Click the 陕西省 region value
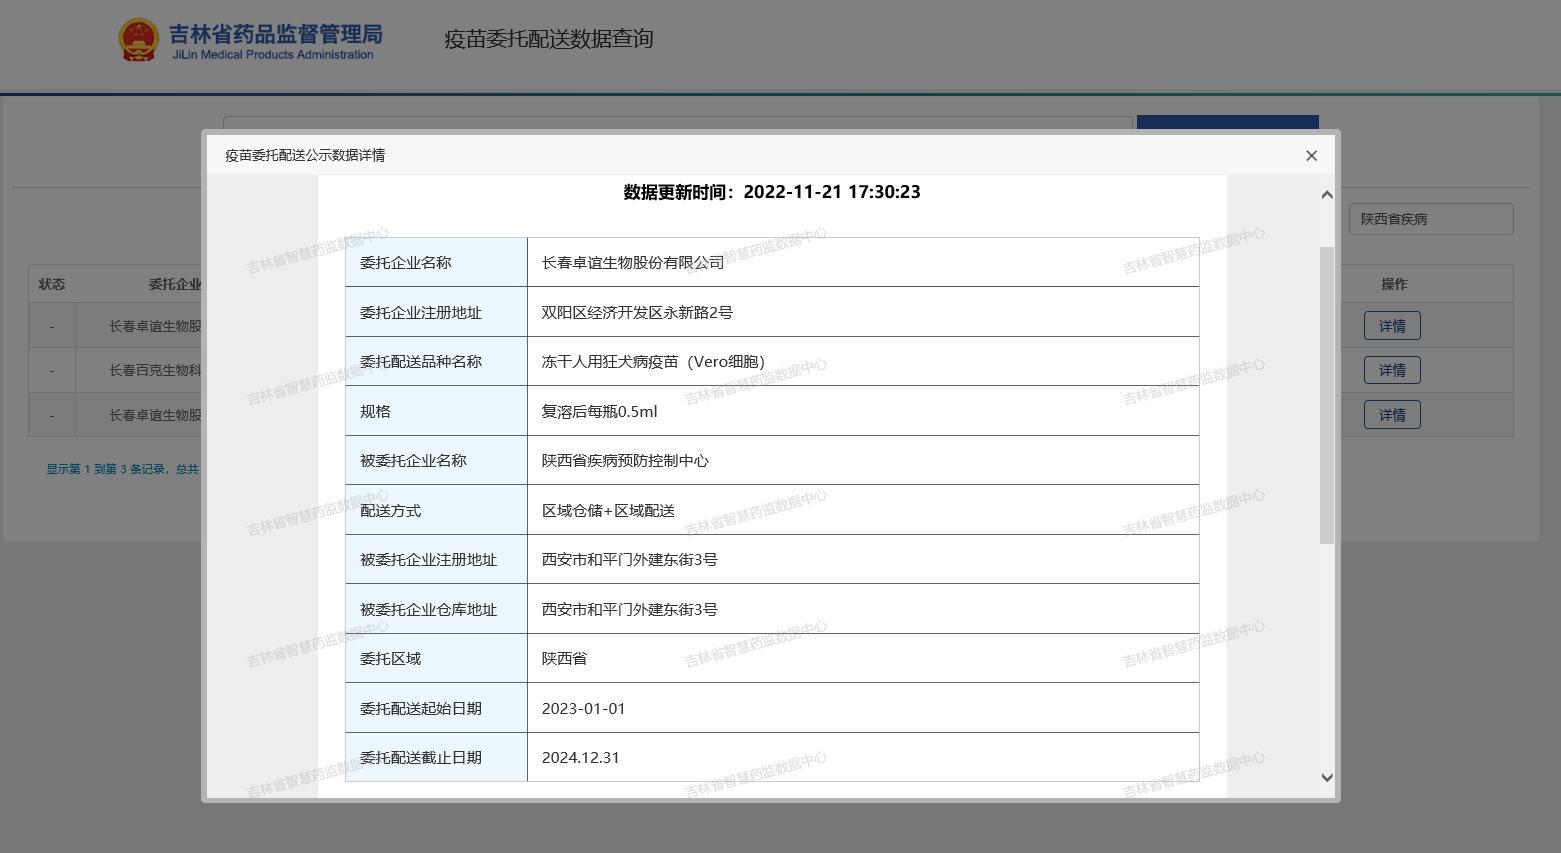Viewport: 1561px width, 853px height. point(565,658)
